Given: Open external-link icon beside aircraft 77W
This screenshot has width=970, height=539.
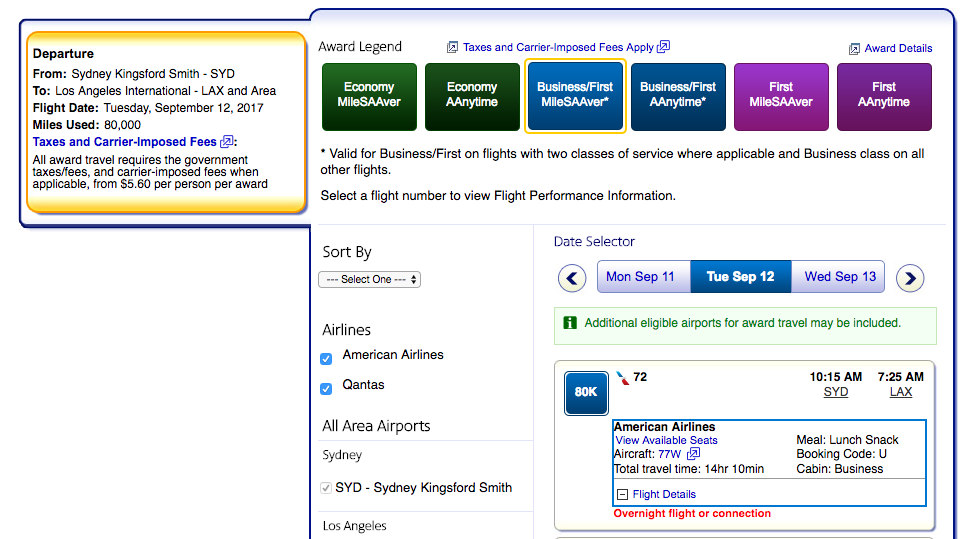Looking at the screenshot, I should 693,454.
